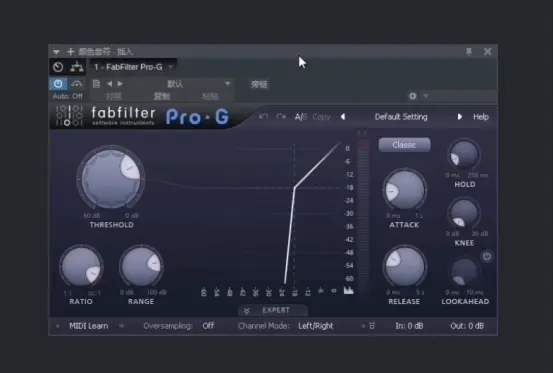Select the next preset arrow
Image resolution: width=554 pixels, height=373 pixels.
[459, 117]
